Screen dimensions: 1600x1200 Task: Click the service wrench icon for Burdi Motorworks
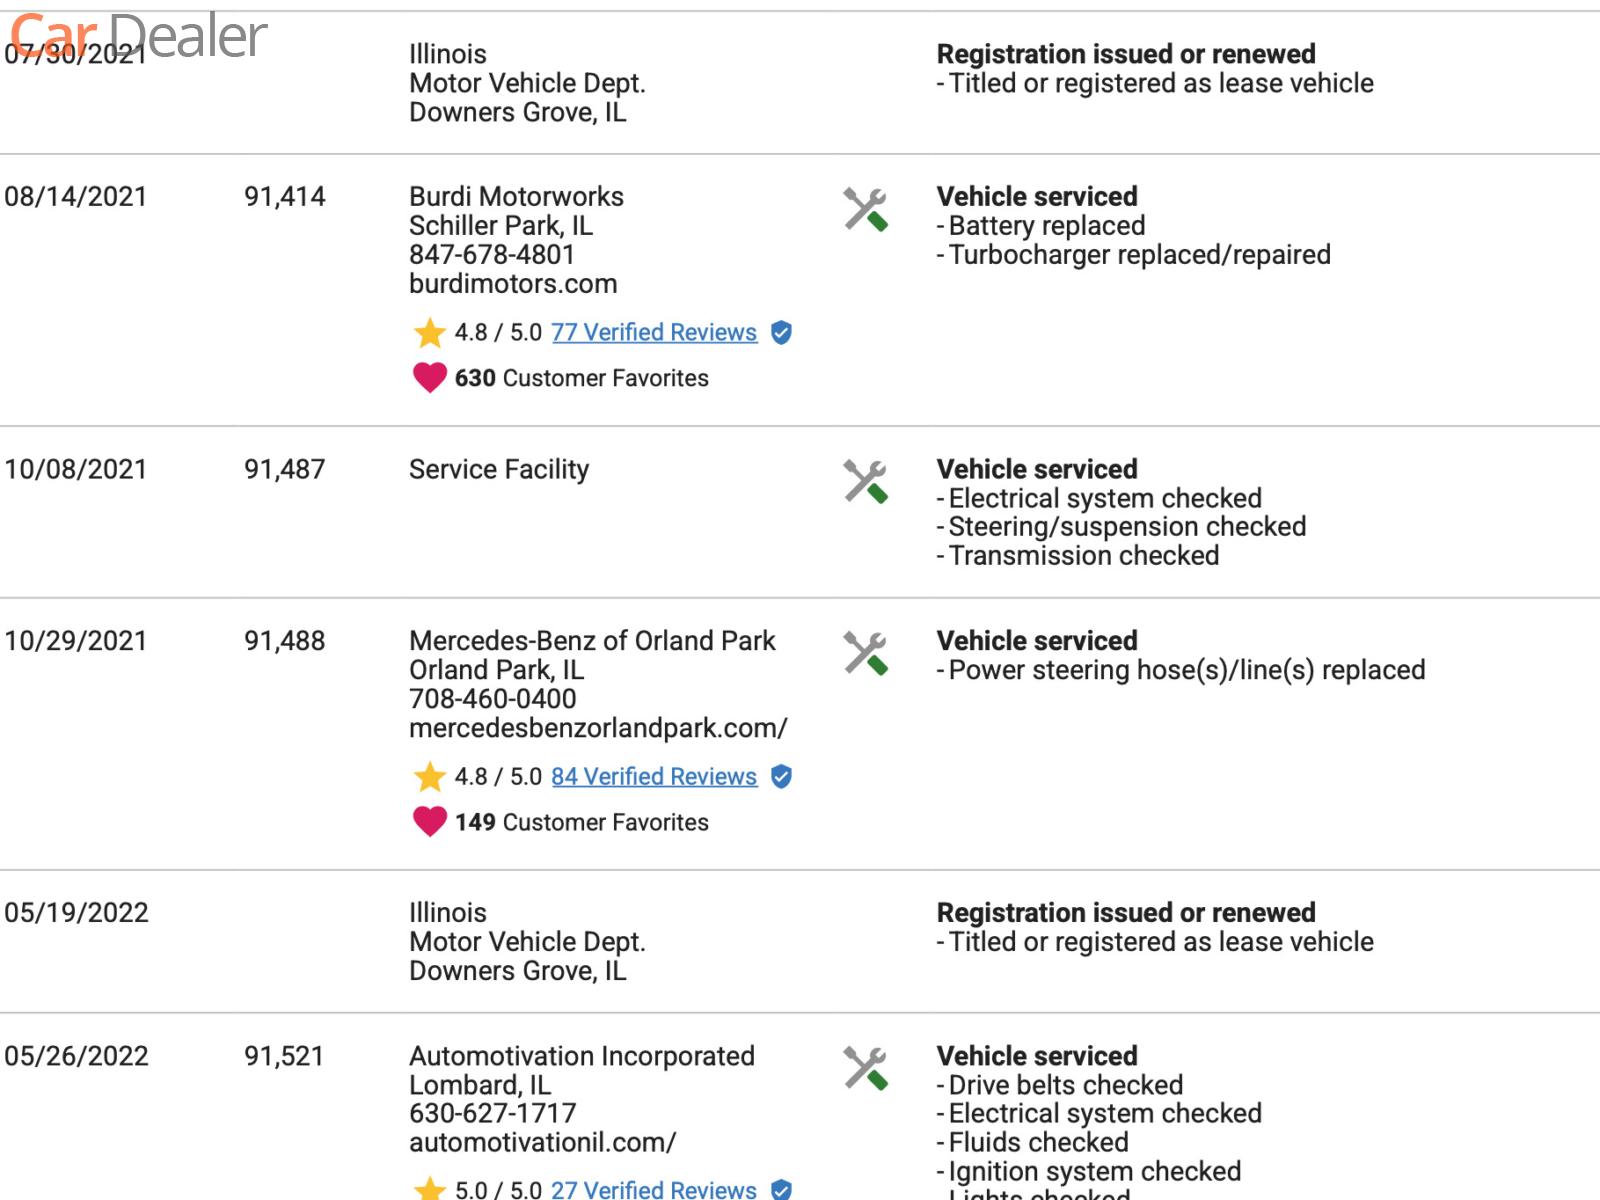(865, 210)
